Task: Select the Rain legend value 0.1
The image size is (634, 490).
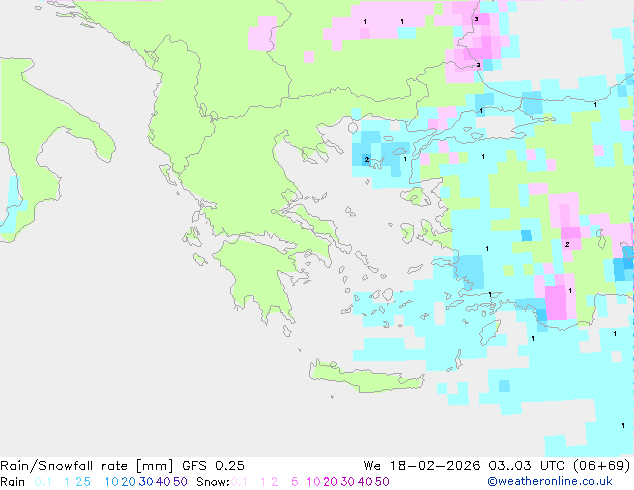Action: pos(43,482)
